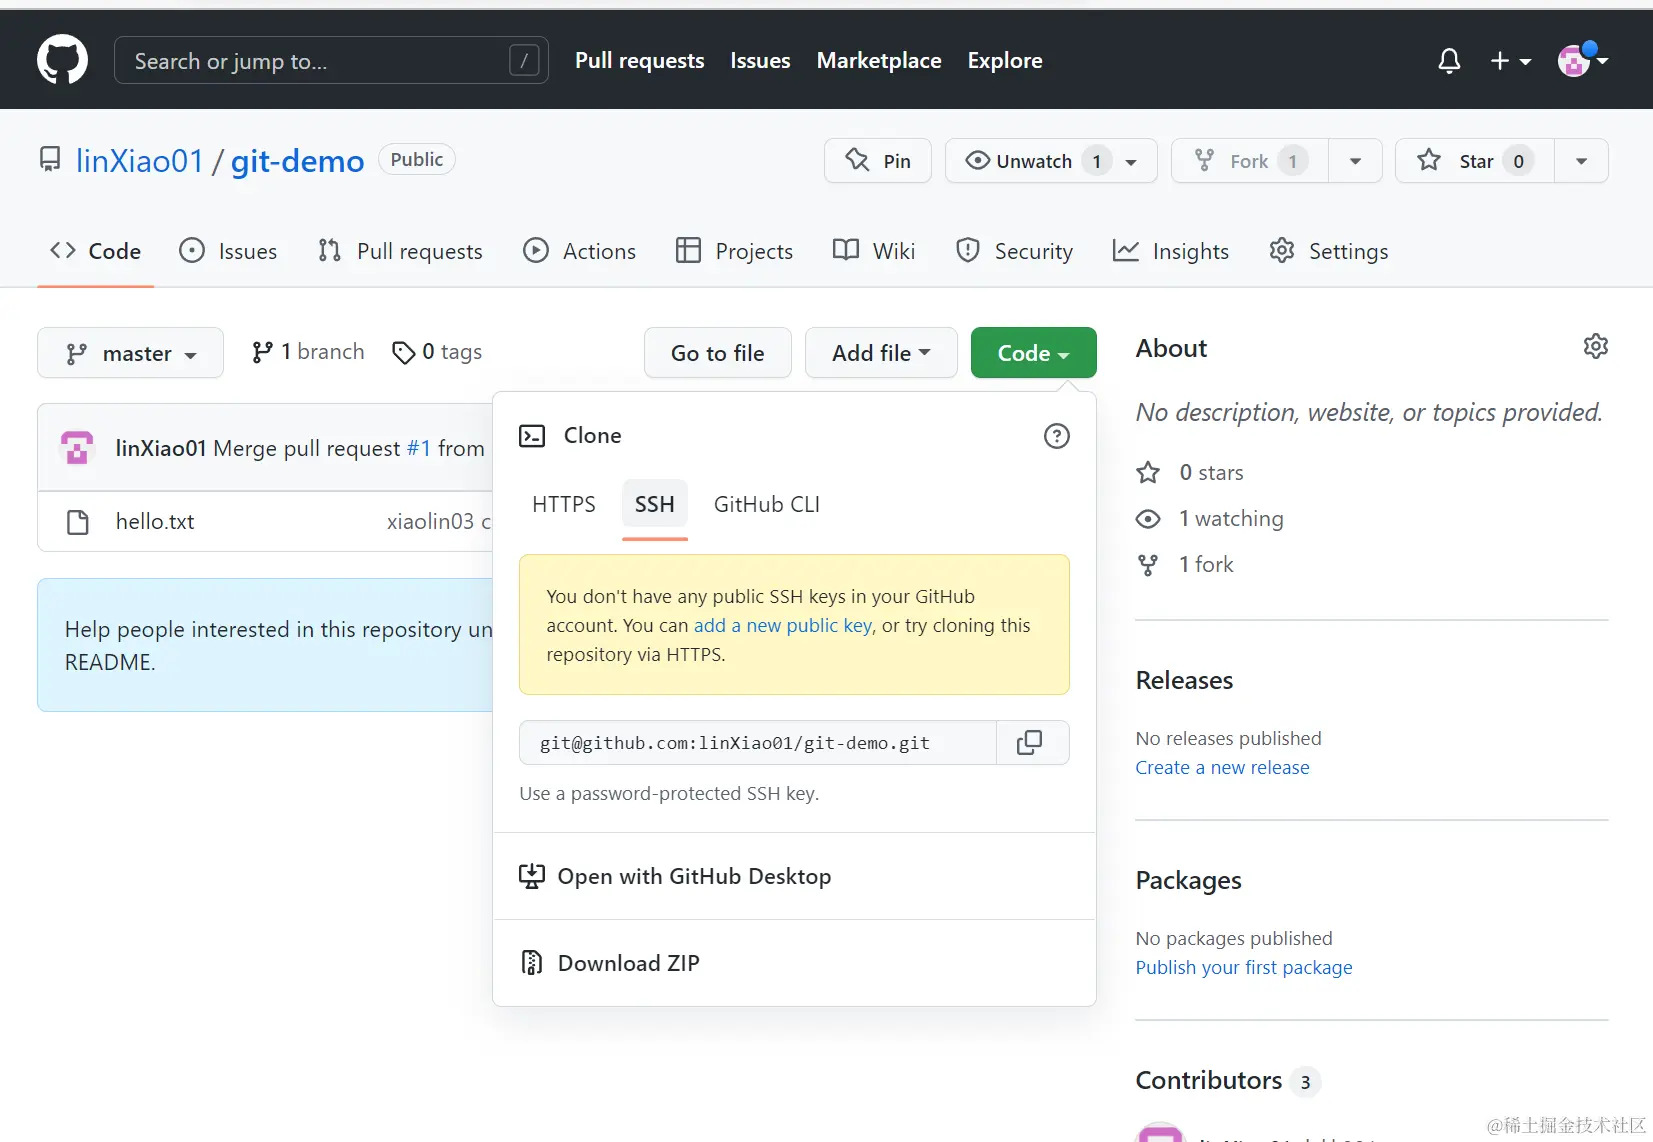Open Pull requests in top navigation
Image resolution: width=1653 pixels, height=1142 pixels.
tap(639, 61)
